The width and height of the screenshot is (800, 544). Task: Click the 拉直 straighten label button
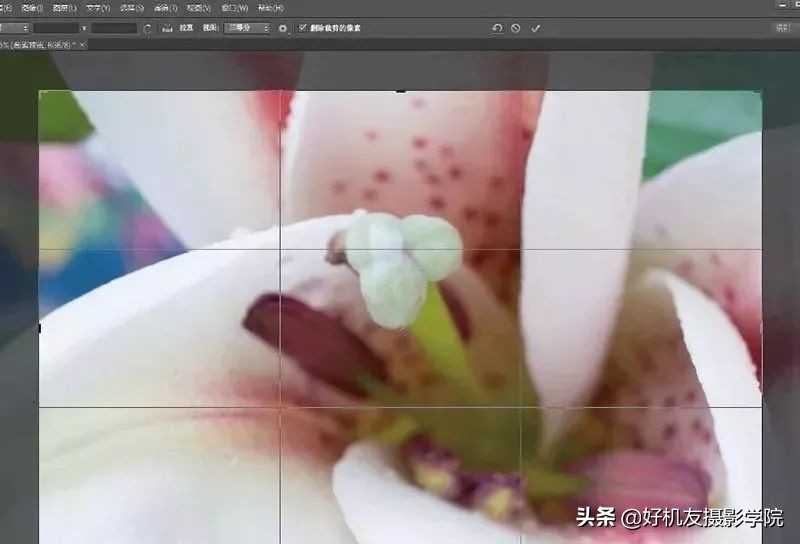(186, 28)
